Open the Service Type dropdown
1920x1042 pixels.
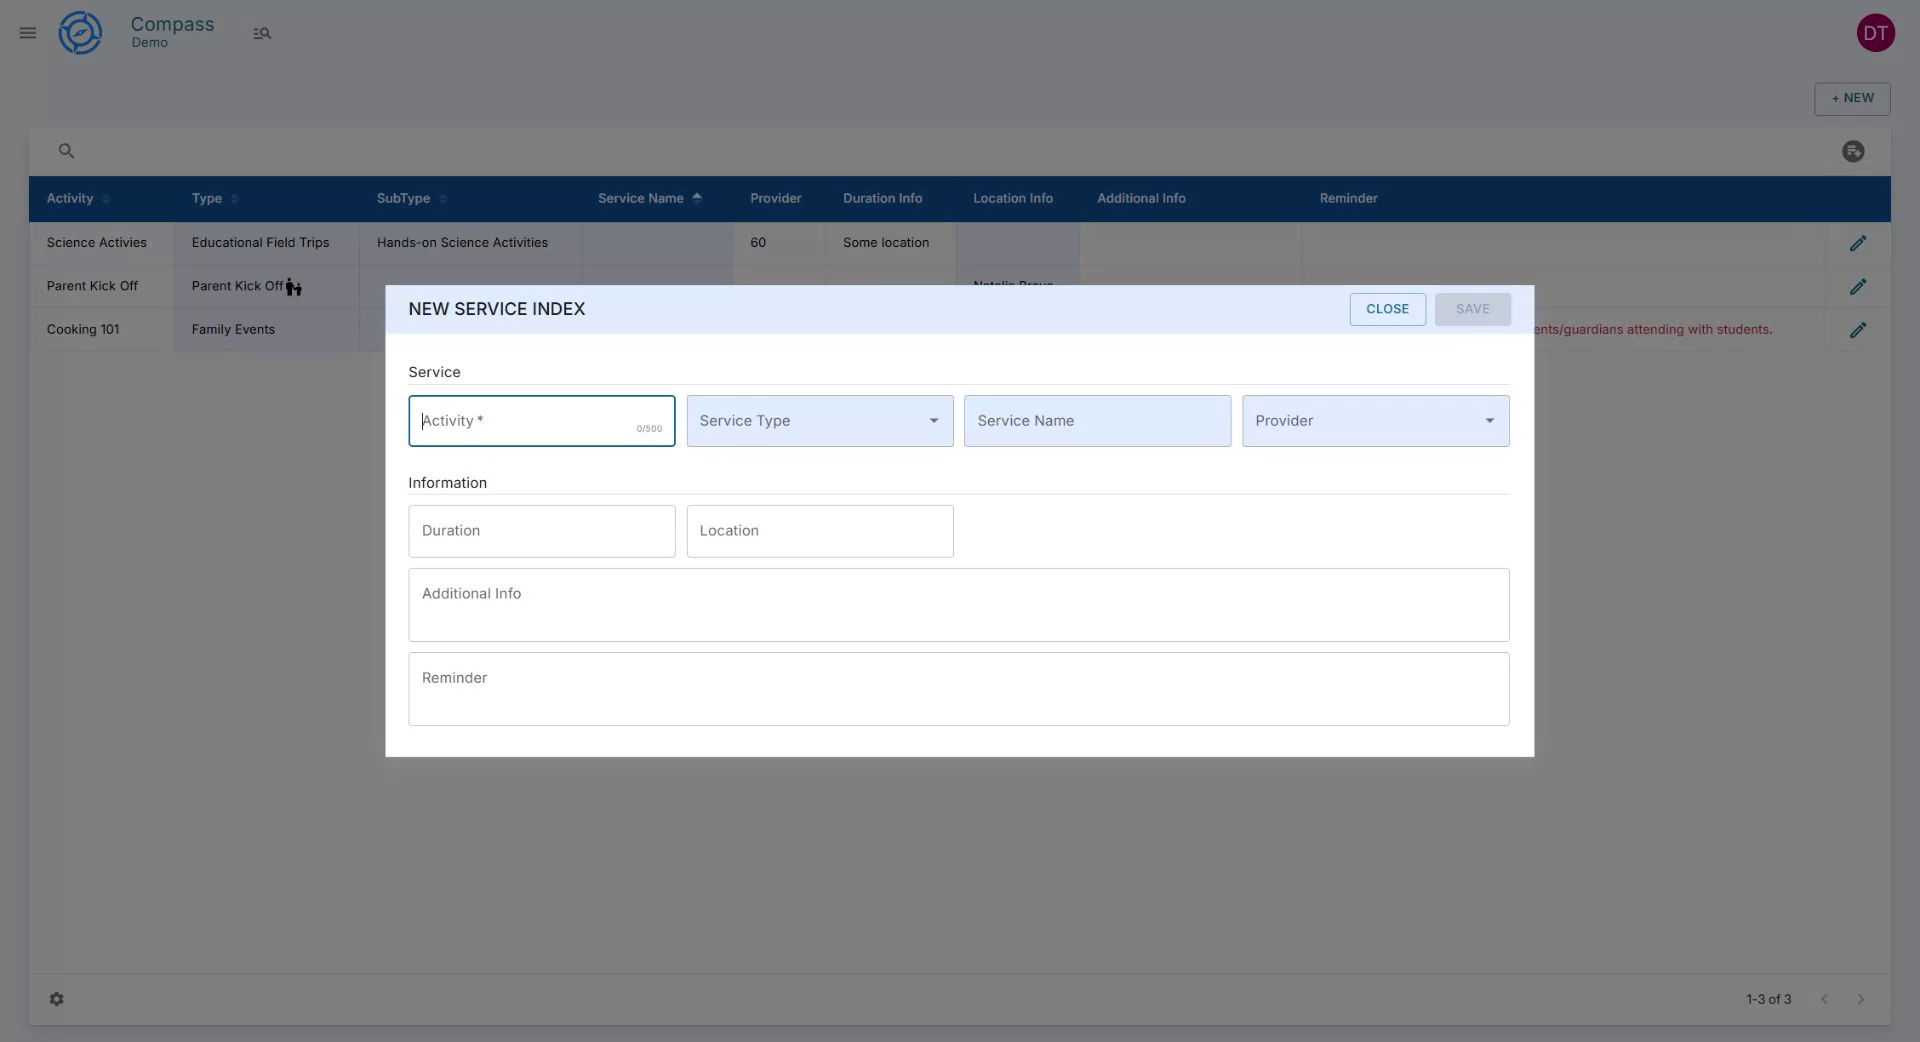[x=932, y=421]
